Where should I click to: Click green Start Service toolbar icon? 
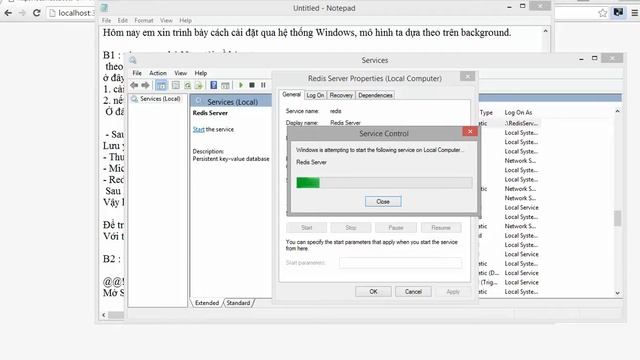[241, 85]
